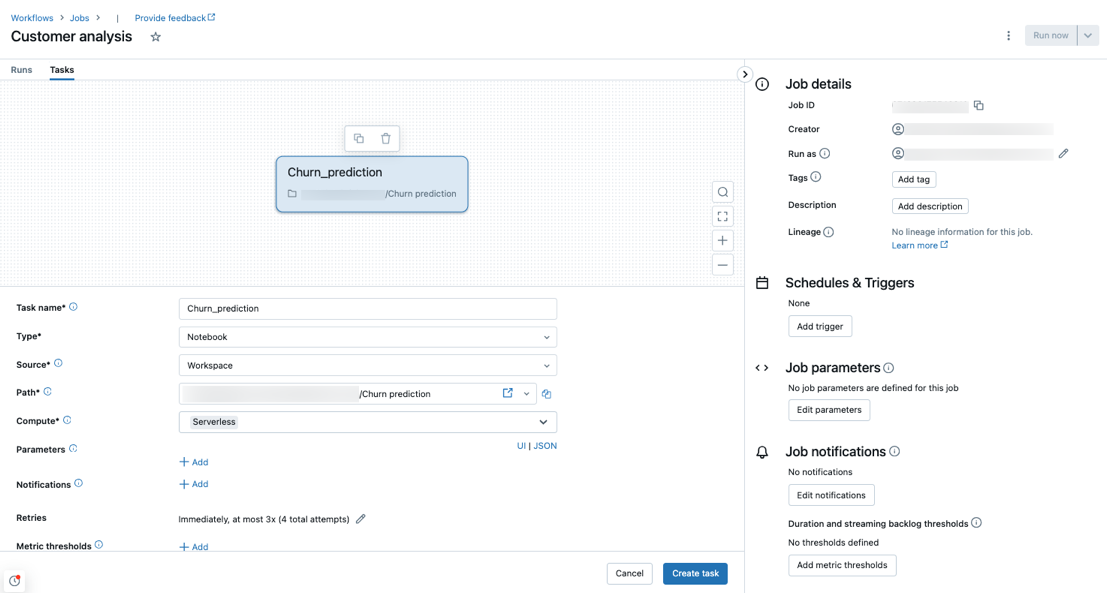Open the Run now split-button arrow

pos(1088,35)
